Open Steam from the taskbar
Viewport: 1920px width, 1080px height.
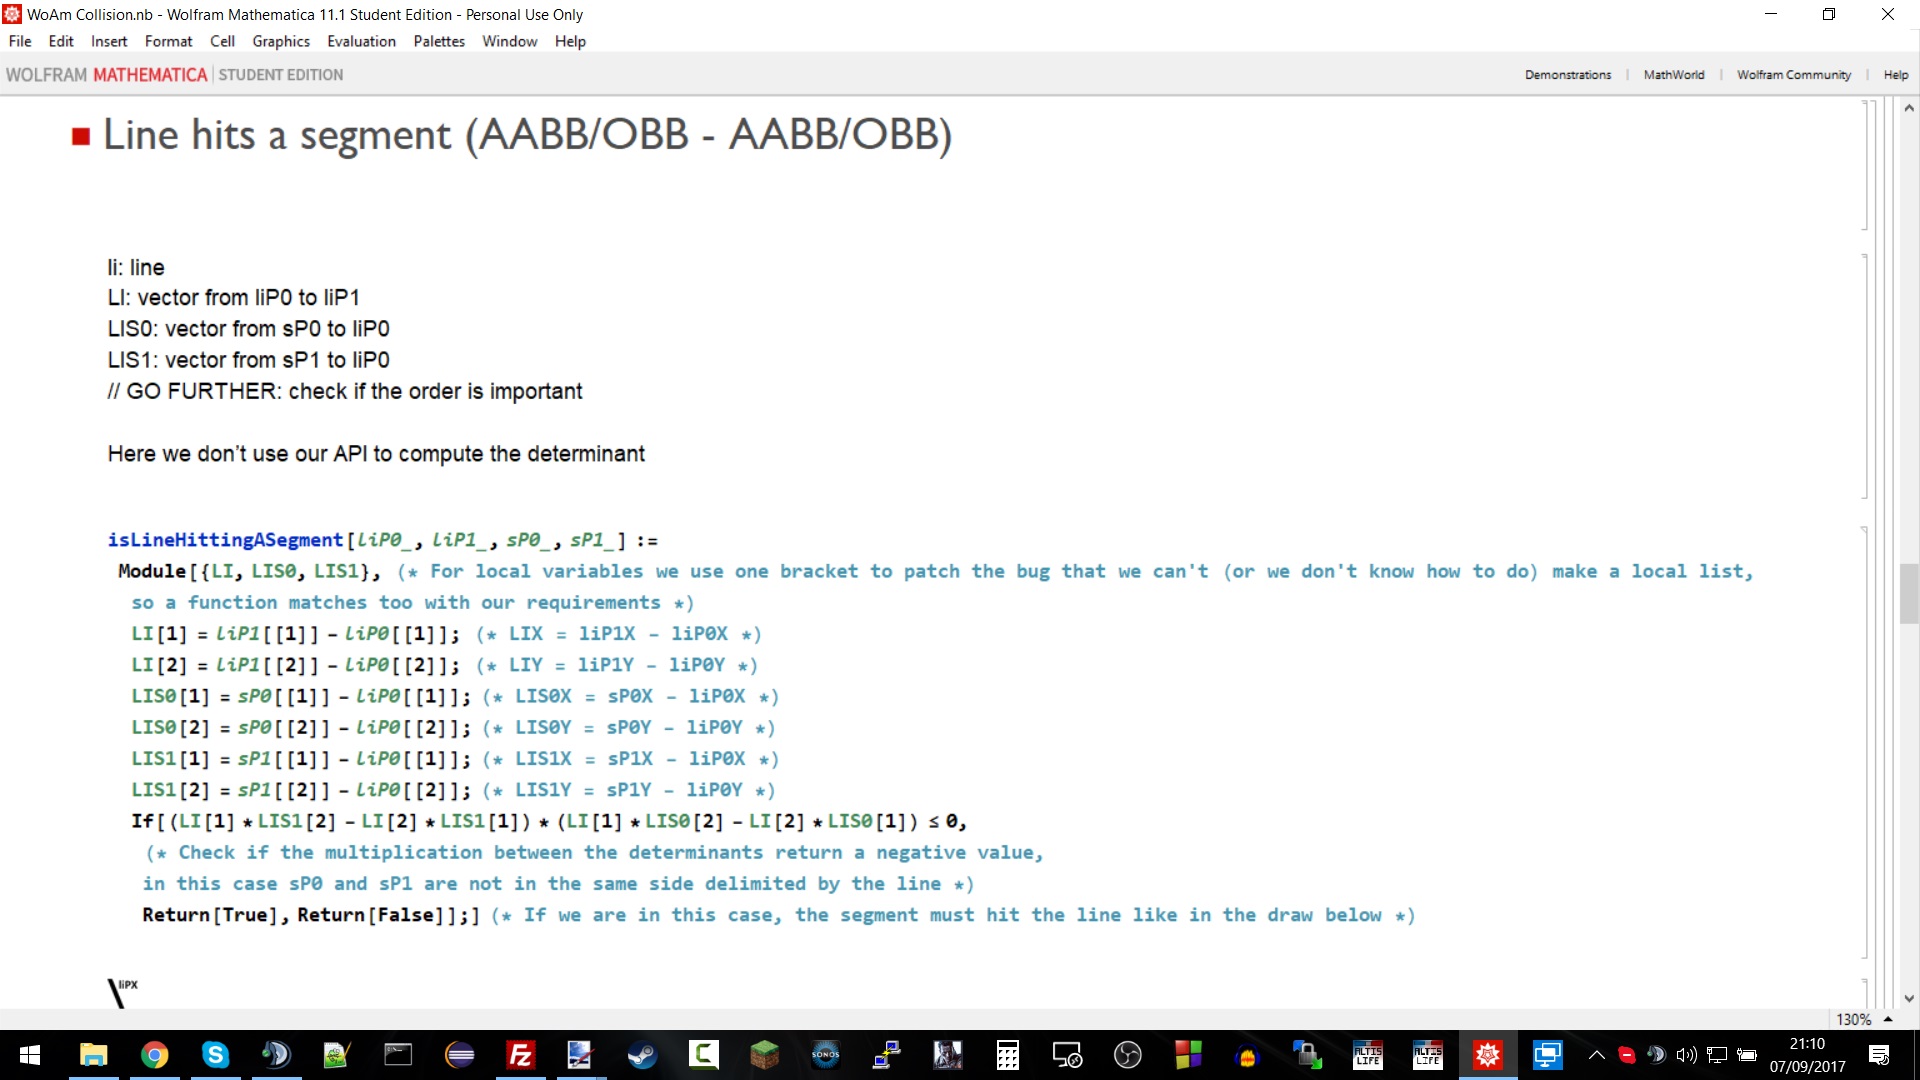[x=642, y=1055]
